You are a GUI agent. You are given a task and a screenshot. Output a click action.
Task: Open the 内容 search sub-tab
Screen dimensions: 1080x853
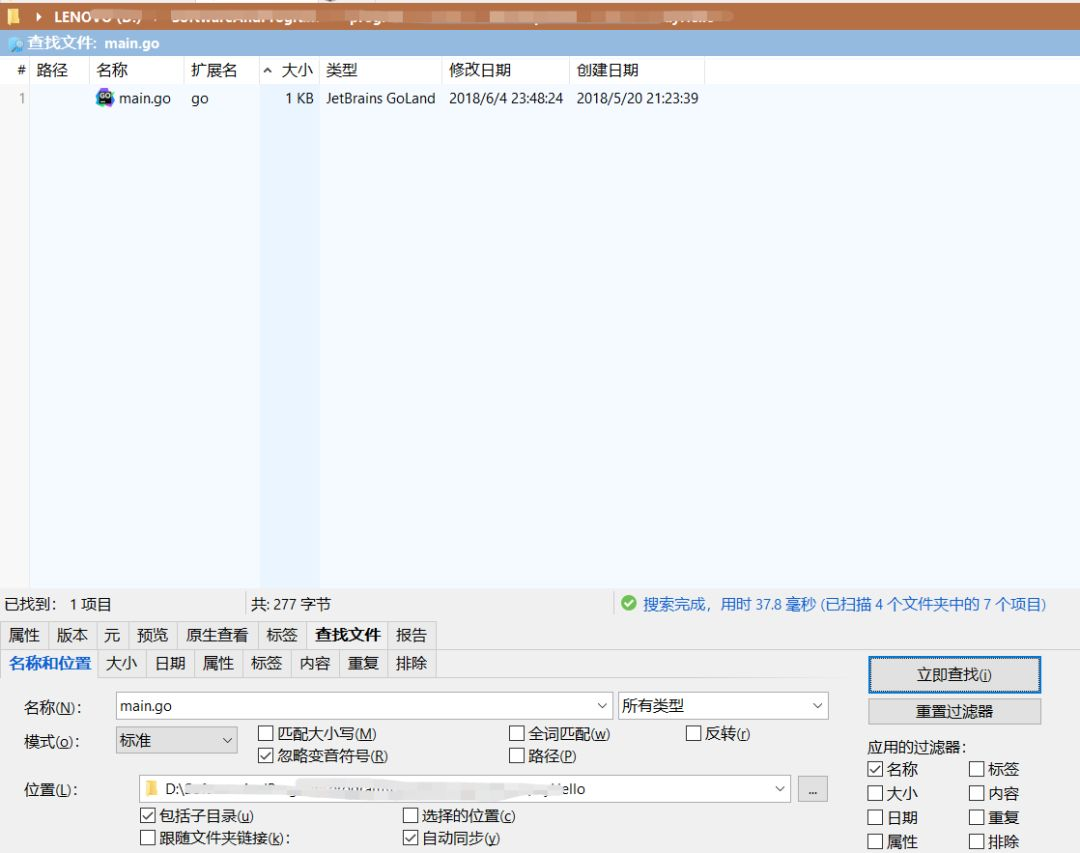click(x=315, y=663)
